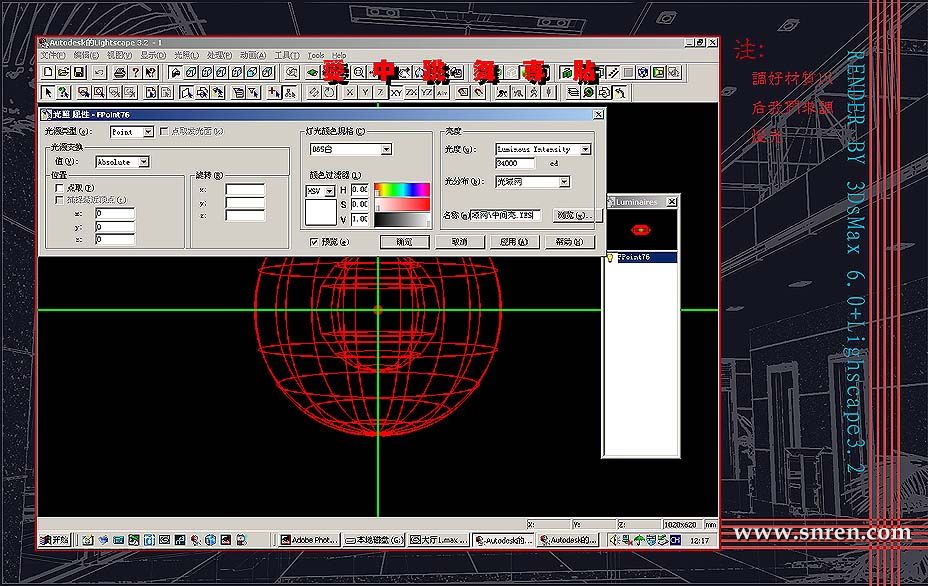
Task: Click the Save toolbar icon
Action: coord(78,73)
